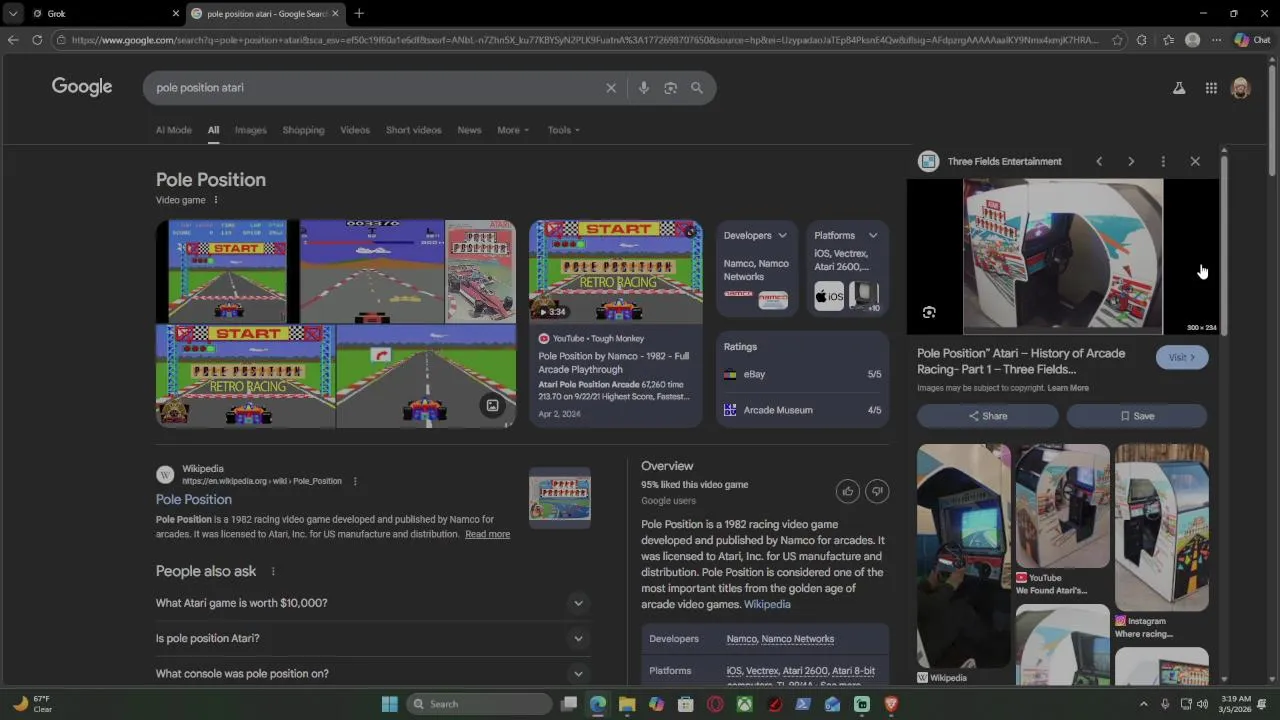Show the previous image in the preview panel
The image size is (1280, 720).
[x=1099, y=161]
